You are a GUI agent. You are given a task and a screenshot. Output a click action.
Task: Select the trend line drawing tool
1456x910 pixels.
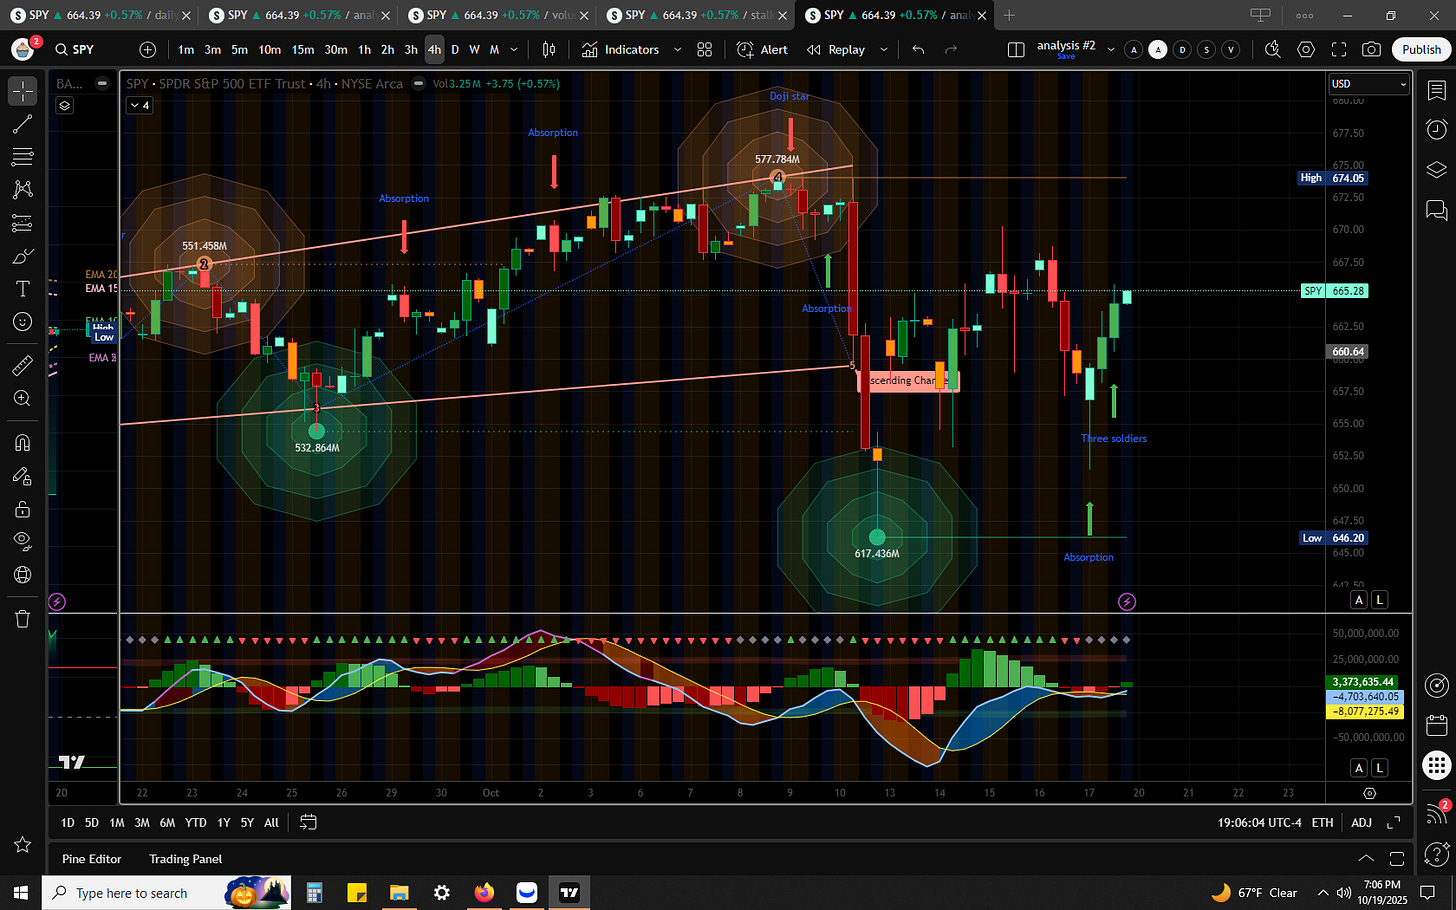(x=22, y=124)
